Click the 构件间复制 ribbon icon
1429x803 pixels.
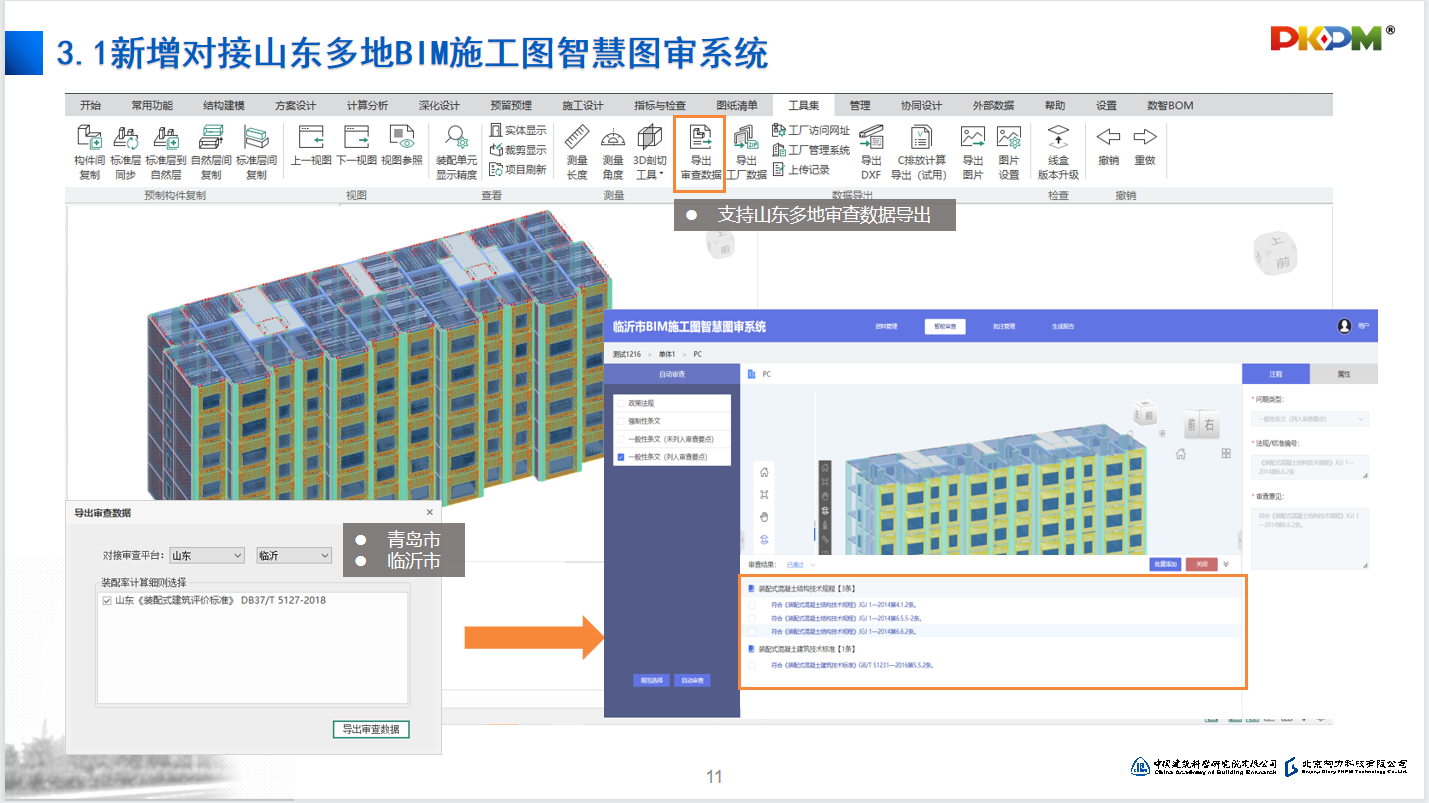89,152
